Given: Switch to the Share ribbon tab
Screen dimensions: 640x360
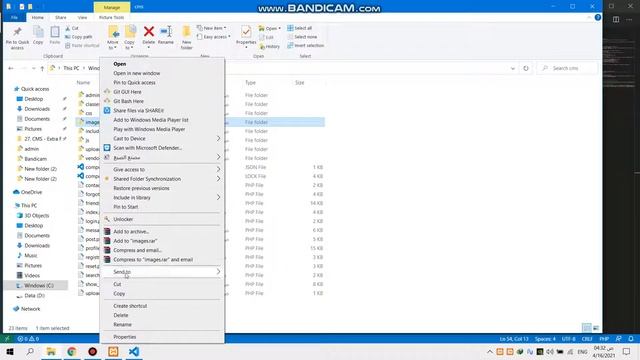Looking at the screenshot, I should 61,18.
